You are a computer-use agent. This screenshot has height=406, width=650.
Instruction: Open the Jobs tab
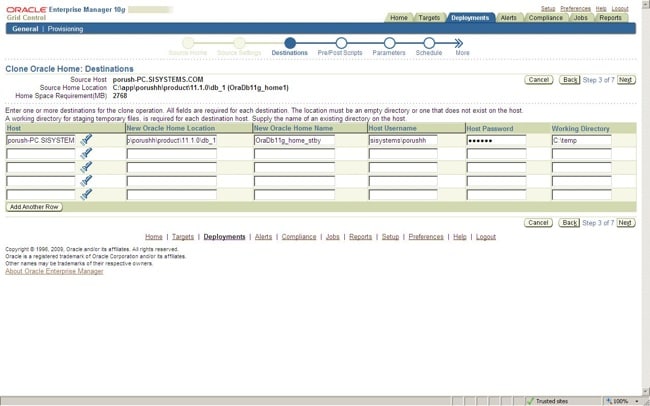[x=580, y=18]
